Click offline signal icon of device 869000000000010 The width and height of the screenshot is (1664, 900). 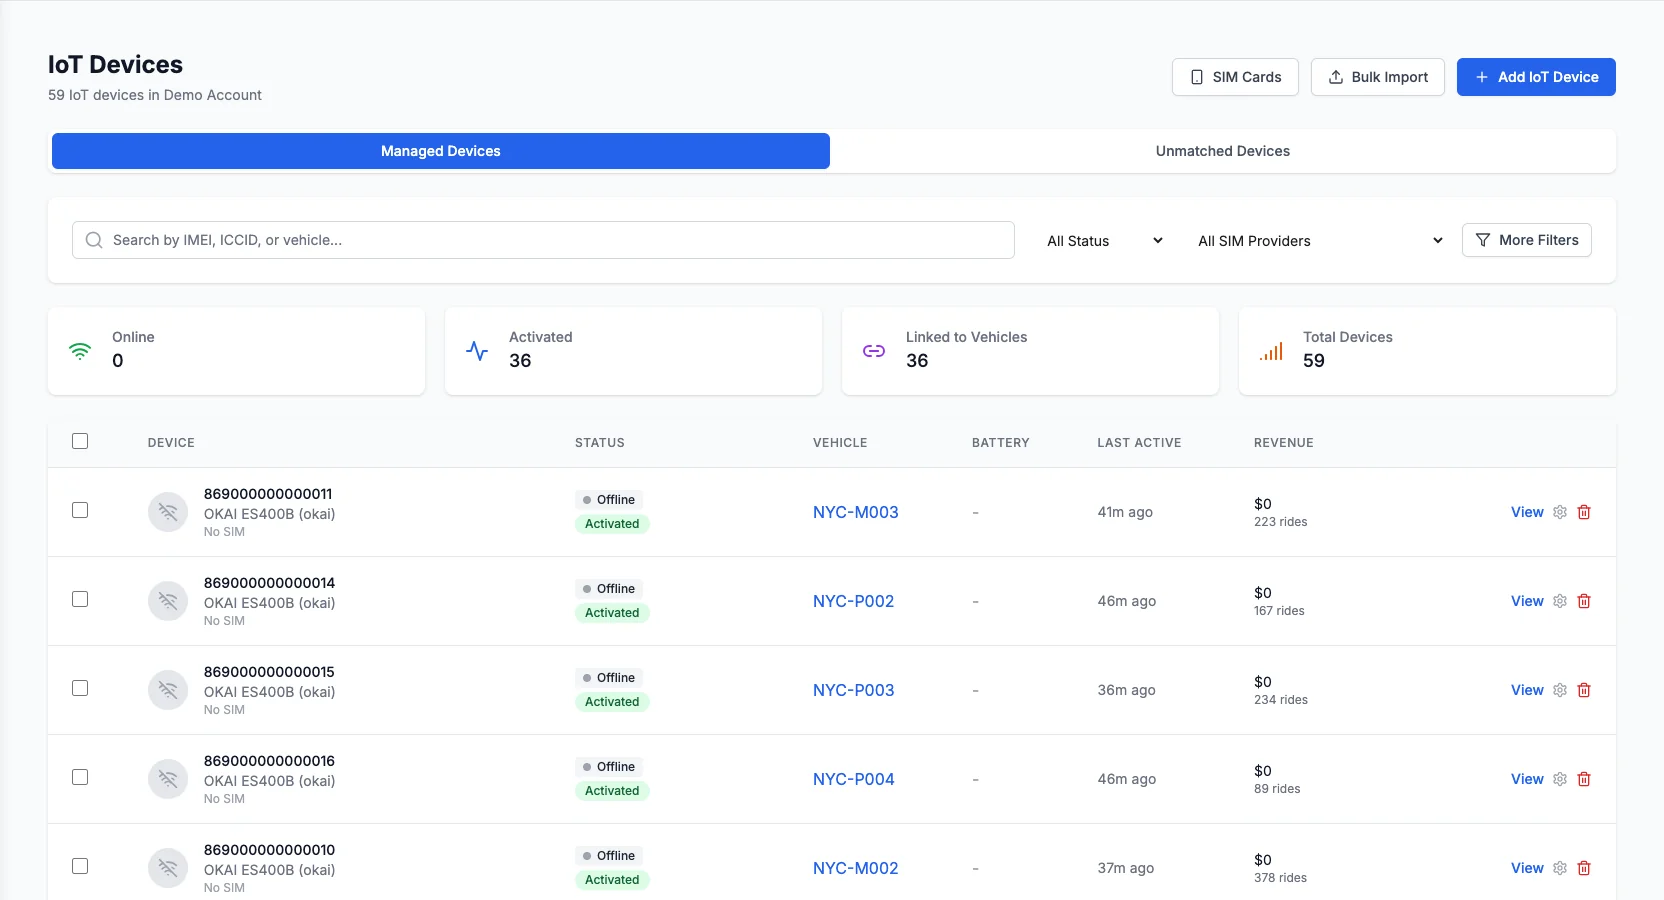[168, 868]
